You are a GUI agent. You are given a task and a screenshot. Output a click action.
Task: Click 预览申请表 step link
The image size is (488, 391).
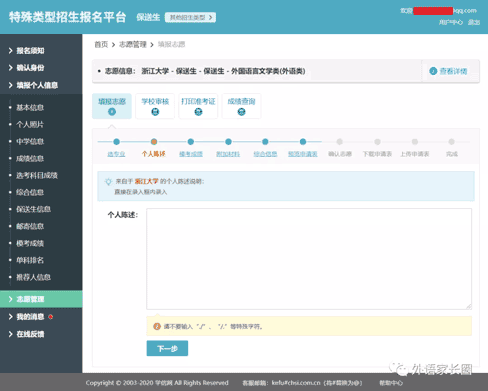[x=303, y=154]
